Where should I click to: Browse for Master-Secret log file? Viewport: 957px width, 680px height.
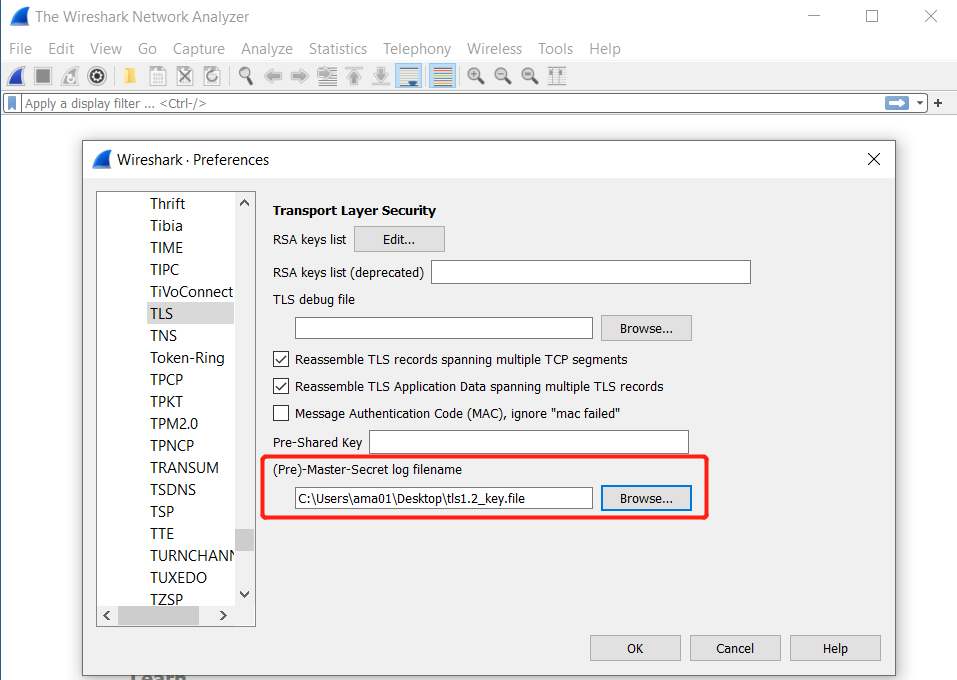[646, 498]
